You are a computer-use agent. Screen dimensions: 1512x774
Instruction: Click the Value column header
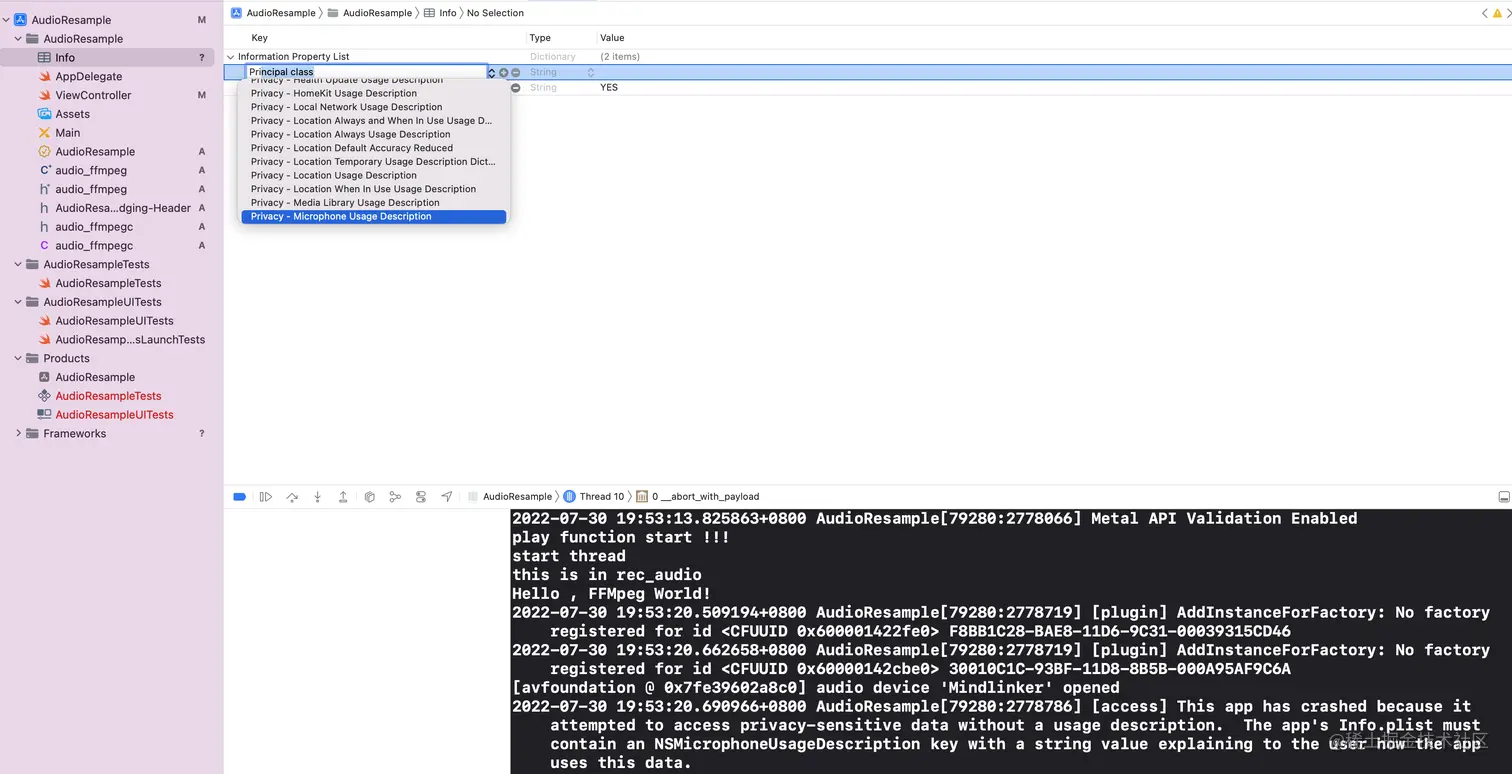tap(612, 38)
